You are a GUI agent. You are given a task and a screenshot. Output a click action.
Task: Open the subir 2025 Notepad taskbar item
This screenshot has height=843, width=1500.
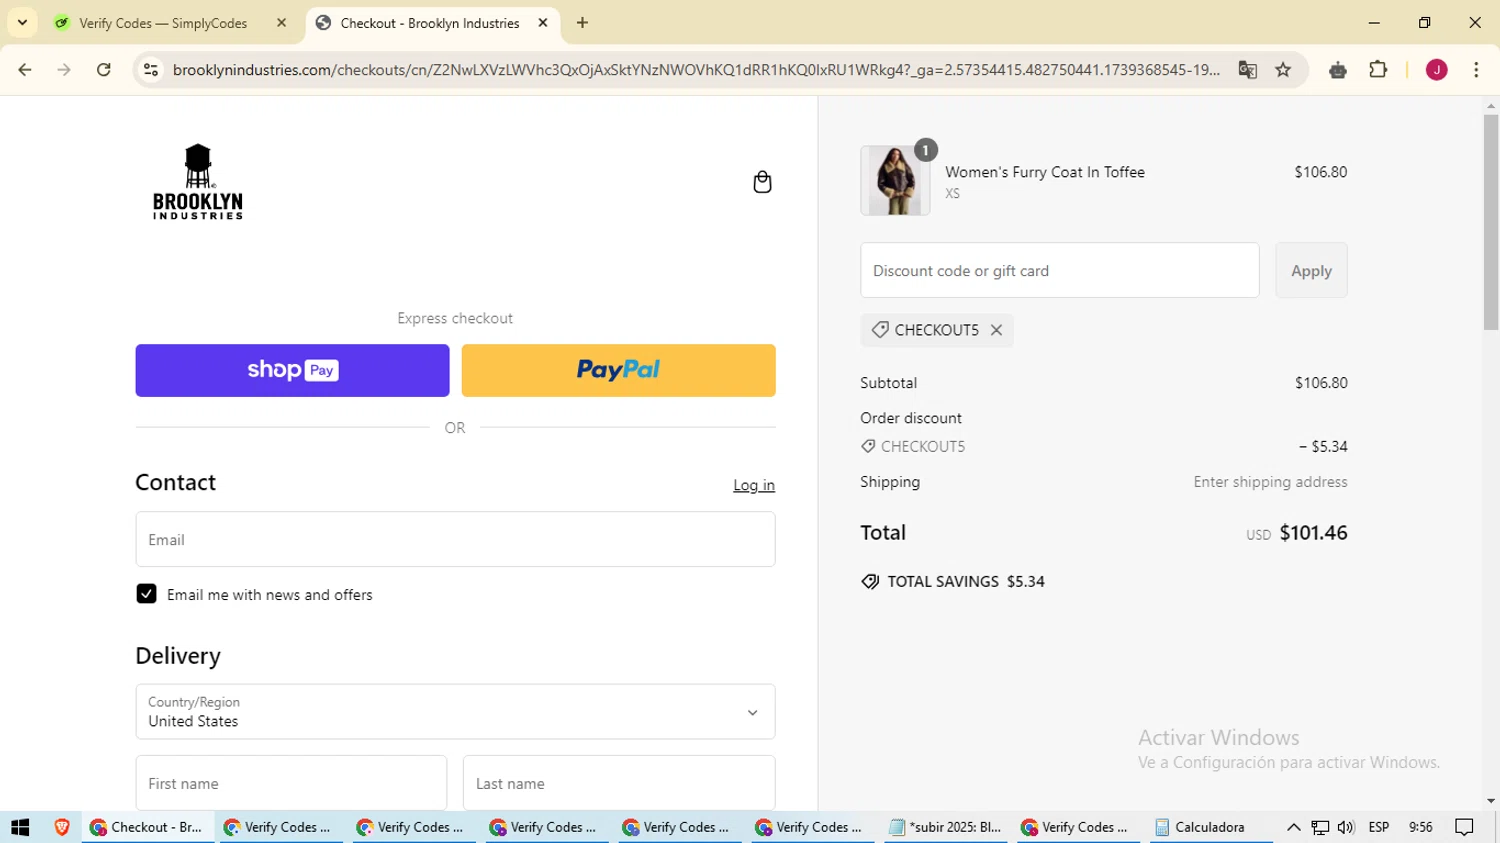(x=947, y=827)
